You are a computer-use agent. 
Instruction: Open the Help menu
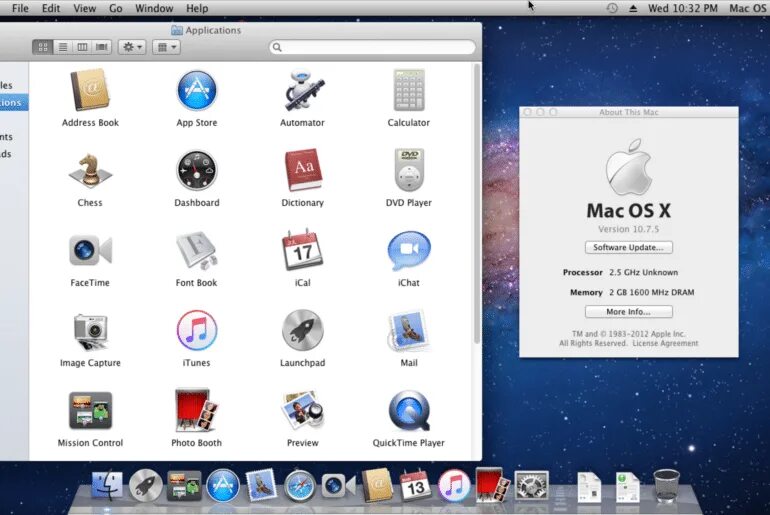tap(197, 8)
